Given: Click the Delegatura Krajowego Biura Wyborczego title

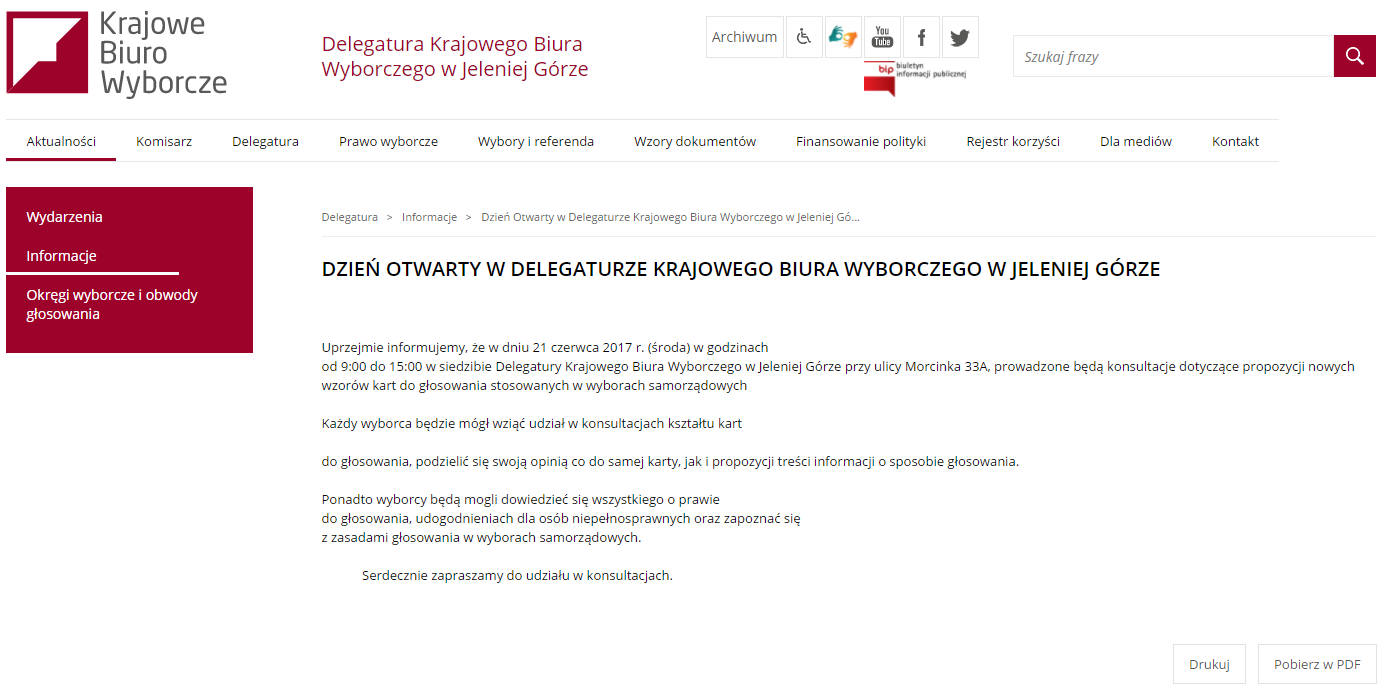Looking at the screenshot, I should pyautogui.click(x=455, y=57).
